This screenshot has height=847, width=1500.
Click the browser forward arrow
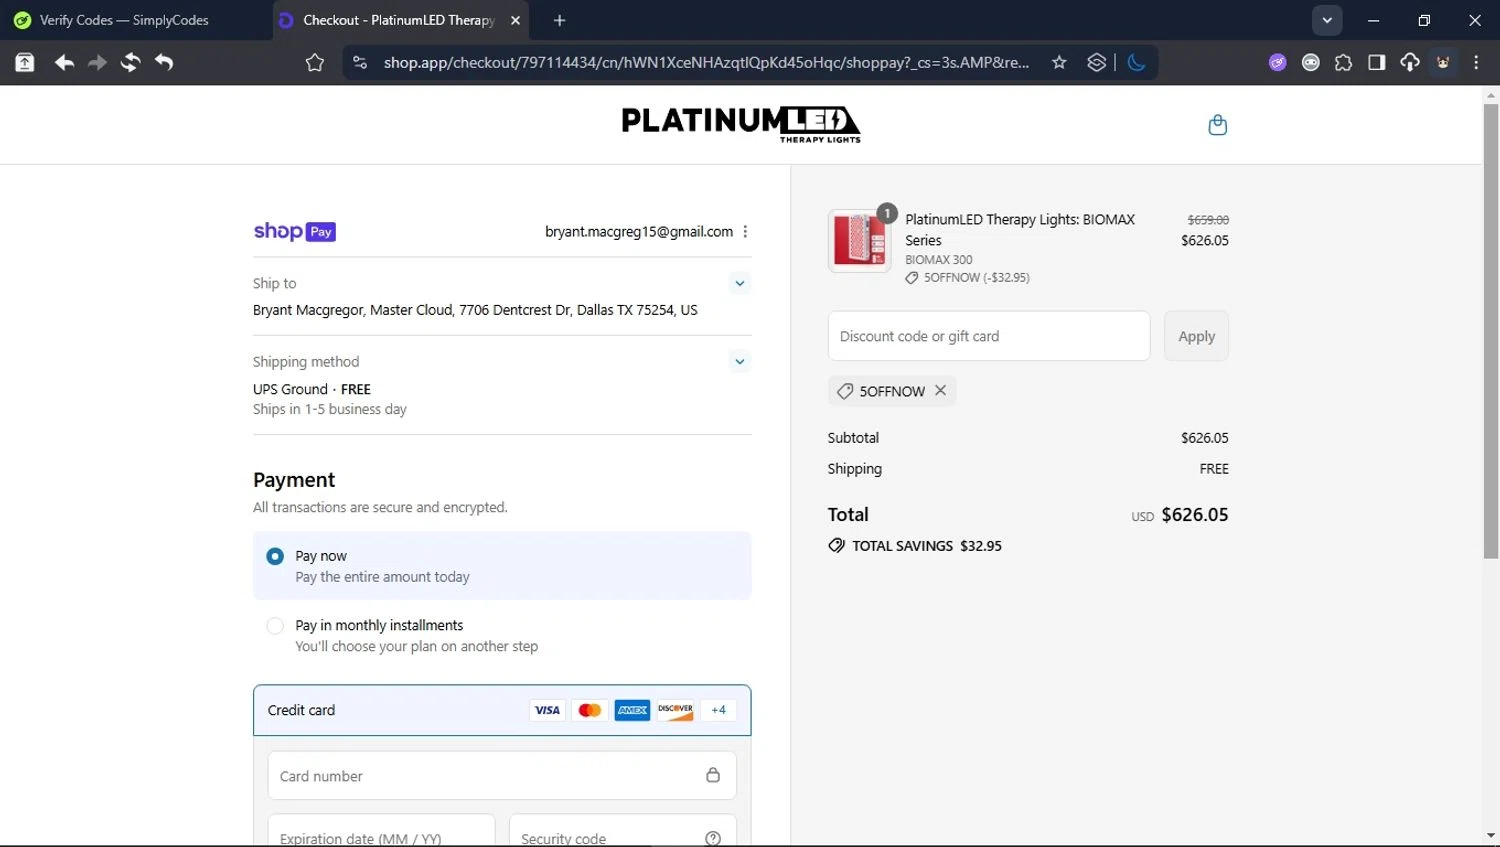point(97,62)
